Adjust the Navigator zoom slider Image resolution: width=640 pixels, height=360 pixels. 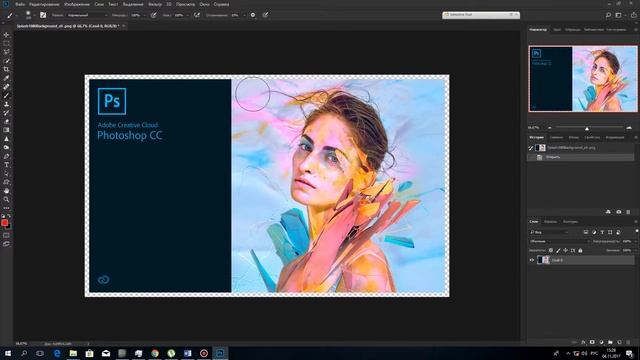tap(587, 128)
